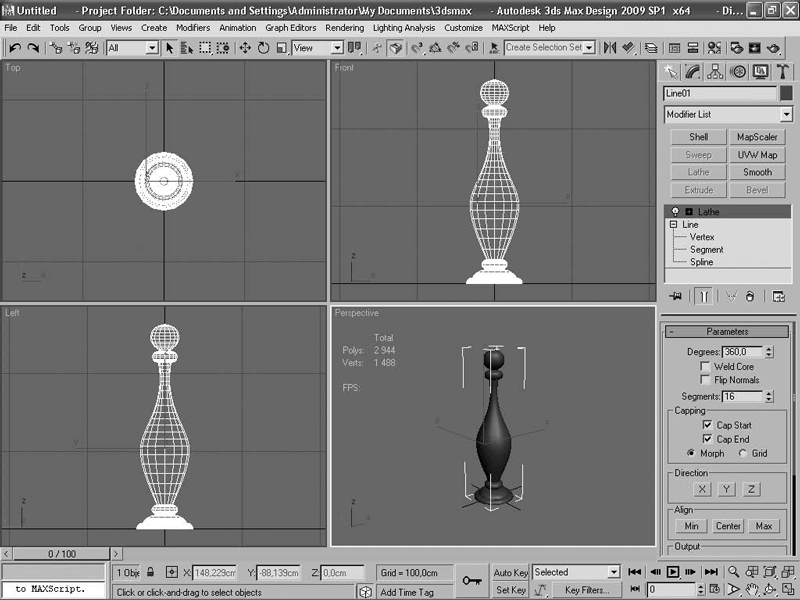Toggle the Auto Key button

point(510,572)
